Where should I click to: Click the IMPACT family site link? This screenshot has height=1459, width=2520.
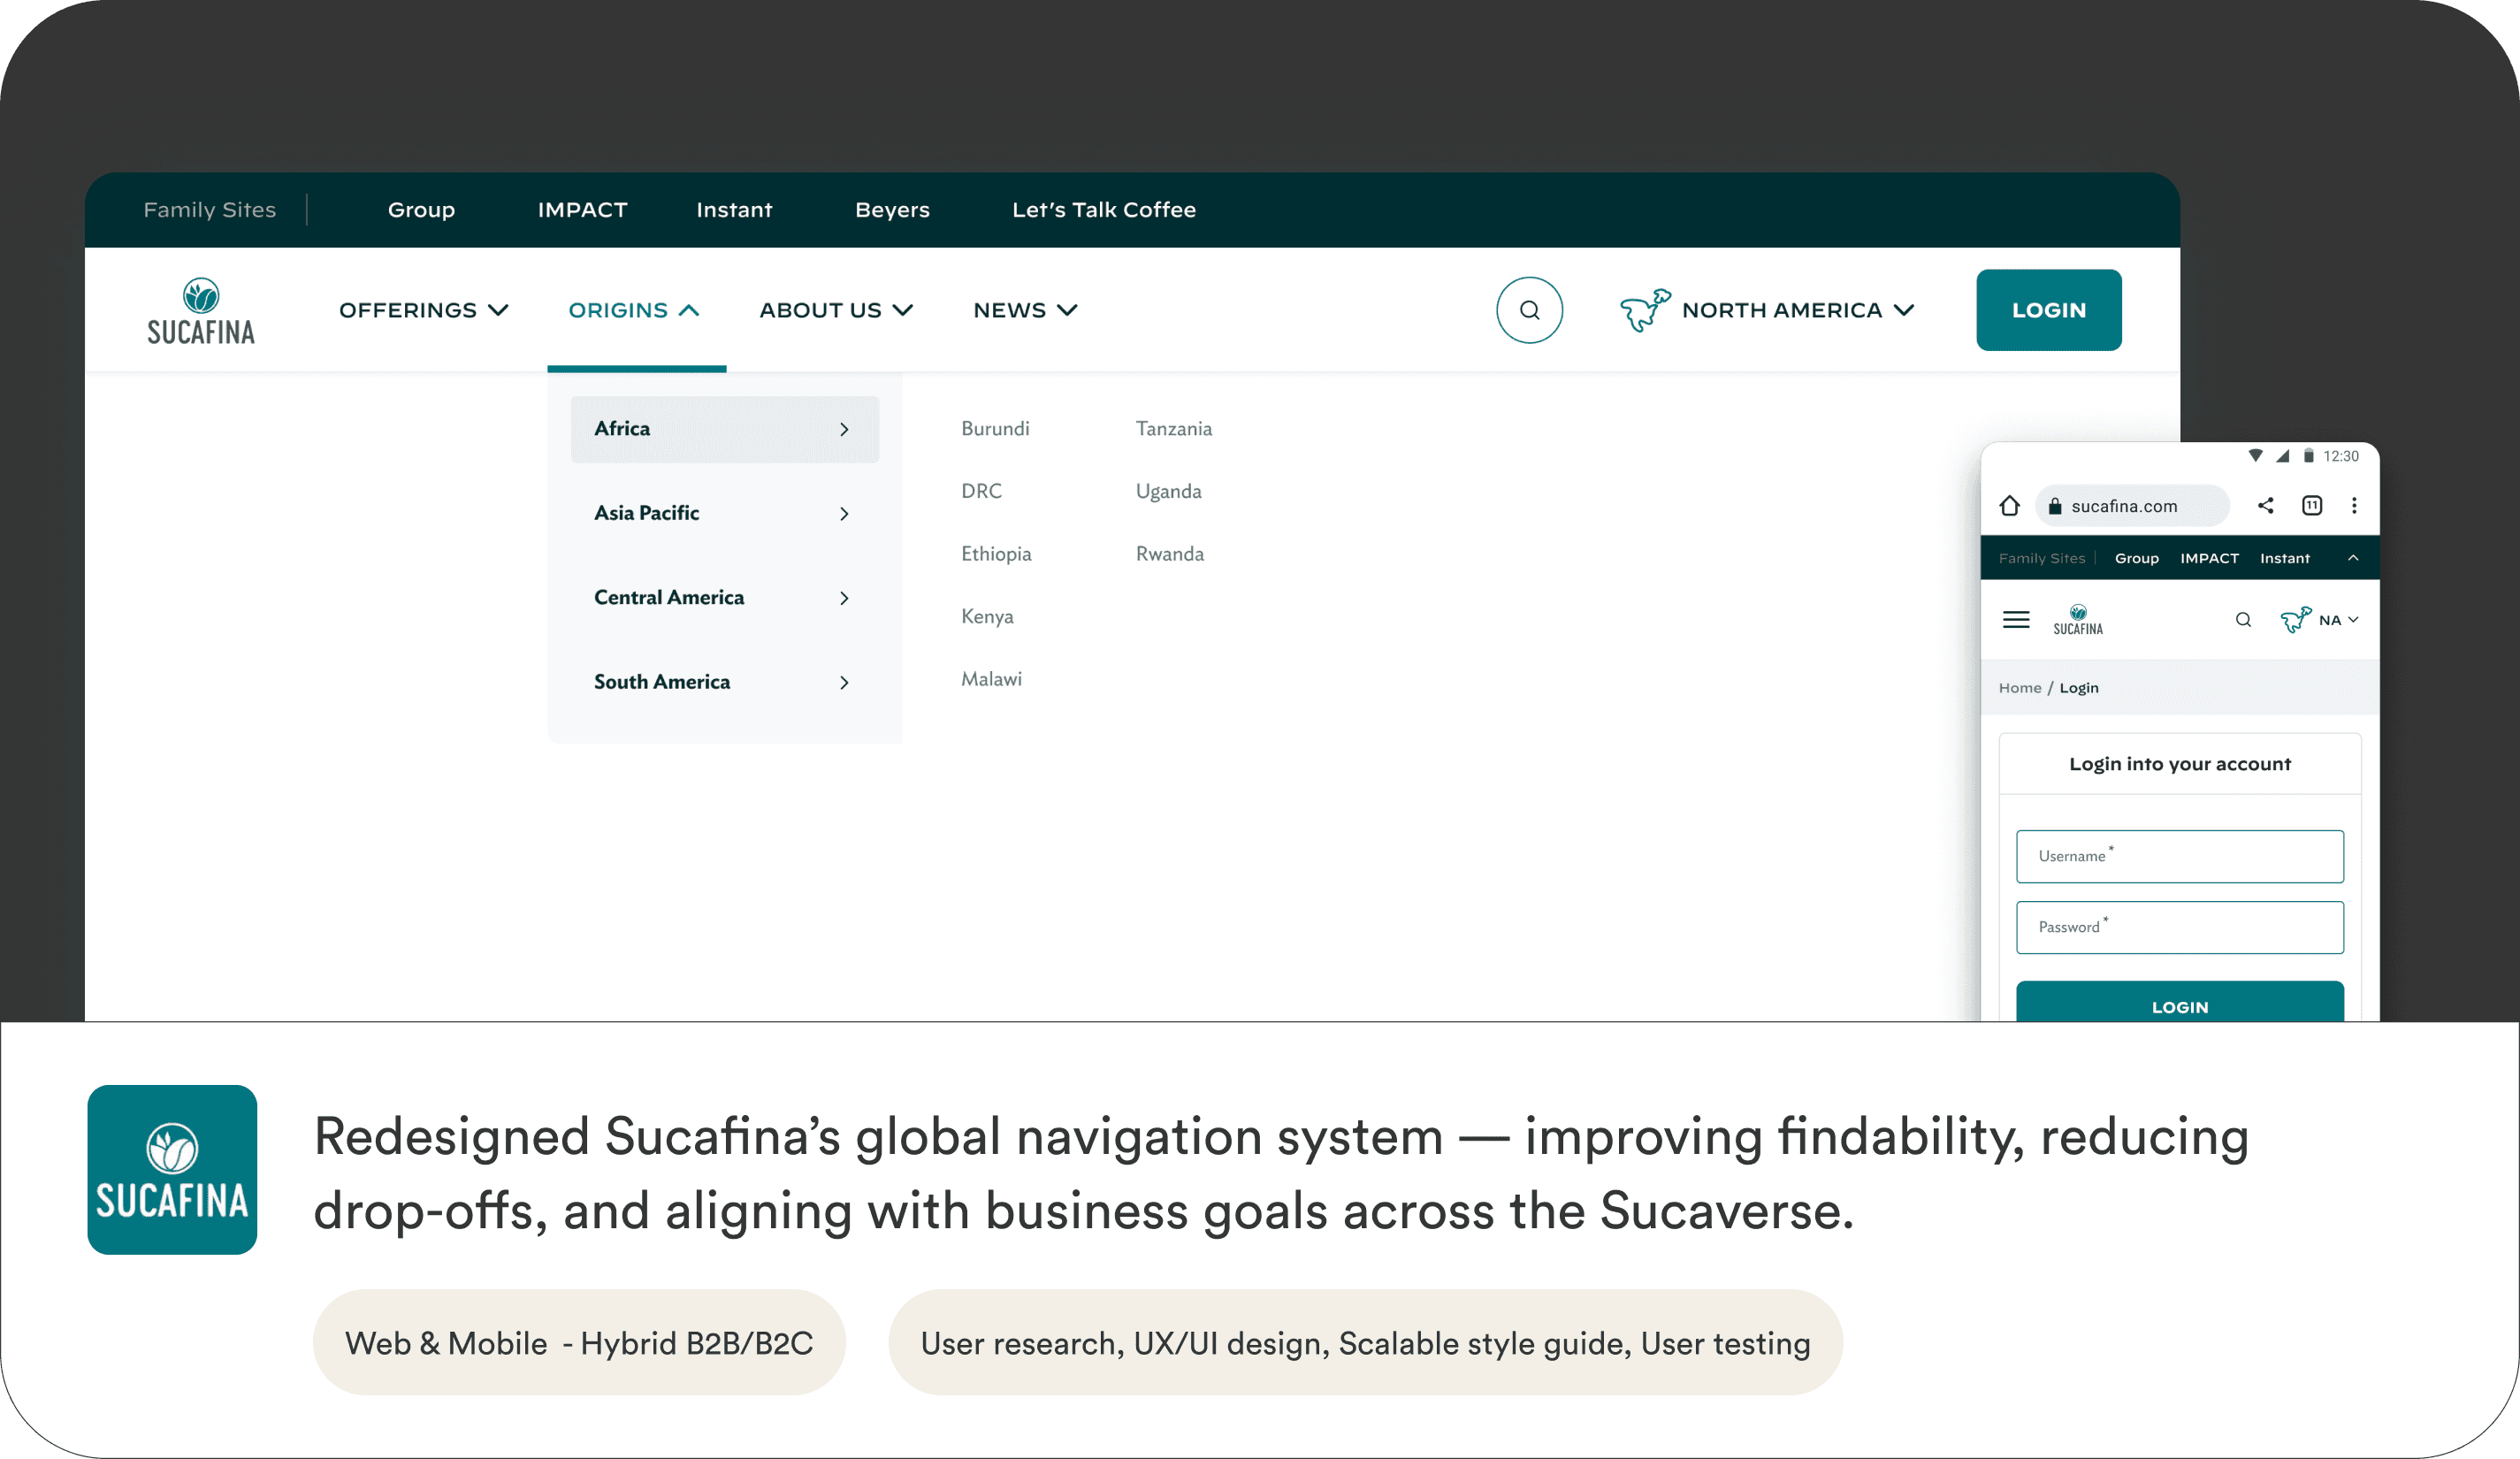tap(582, 210)
